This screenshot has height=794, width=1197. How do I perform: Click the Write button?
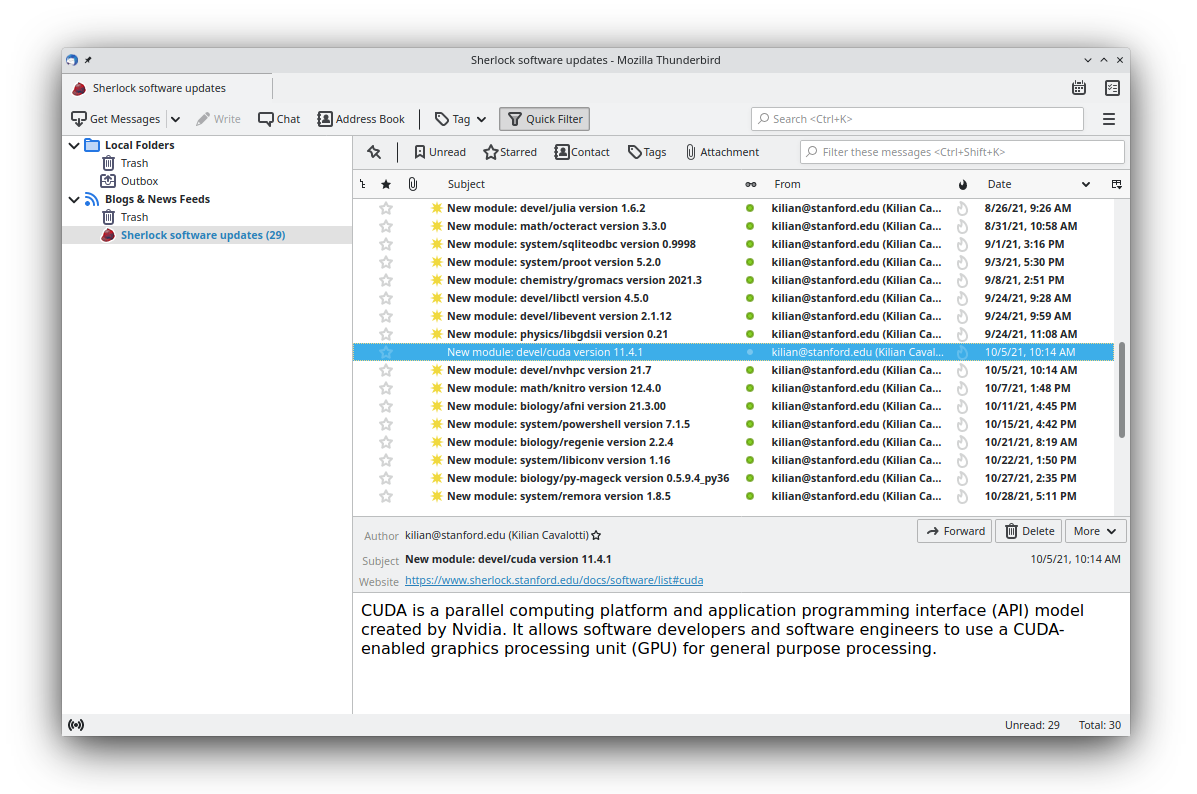(x=218, y=119)
